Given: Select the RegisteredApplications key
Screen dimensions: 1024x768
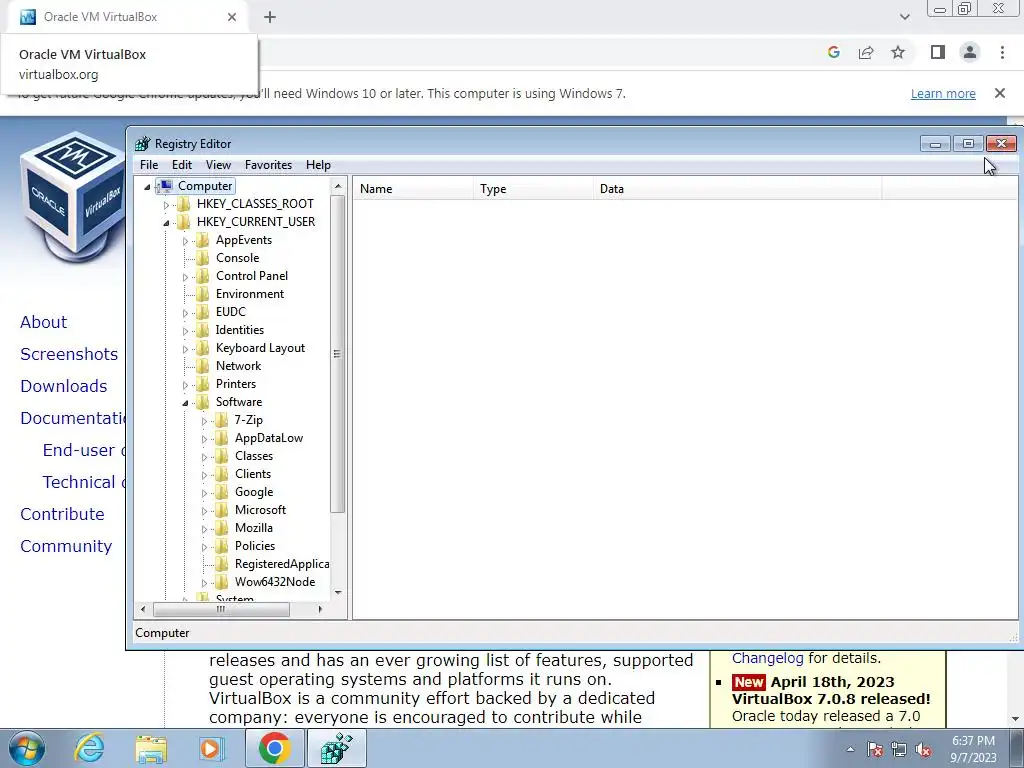Looking at the screenshot, I should pos(282,564).
